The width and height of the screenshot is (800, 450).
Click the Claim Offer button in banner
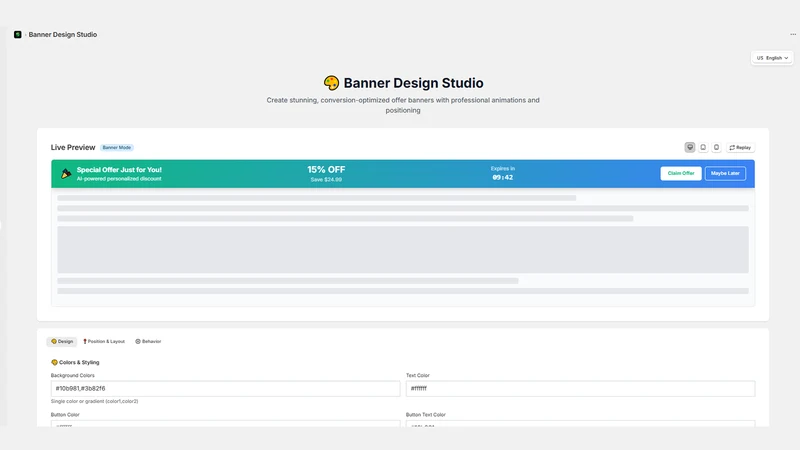[x=681, y=173]
